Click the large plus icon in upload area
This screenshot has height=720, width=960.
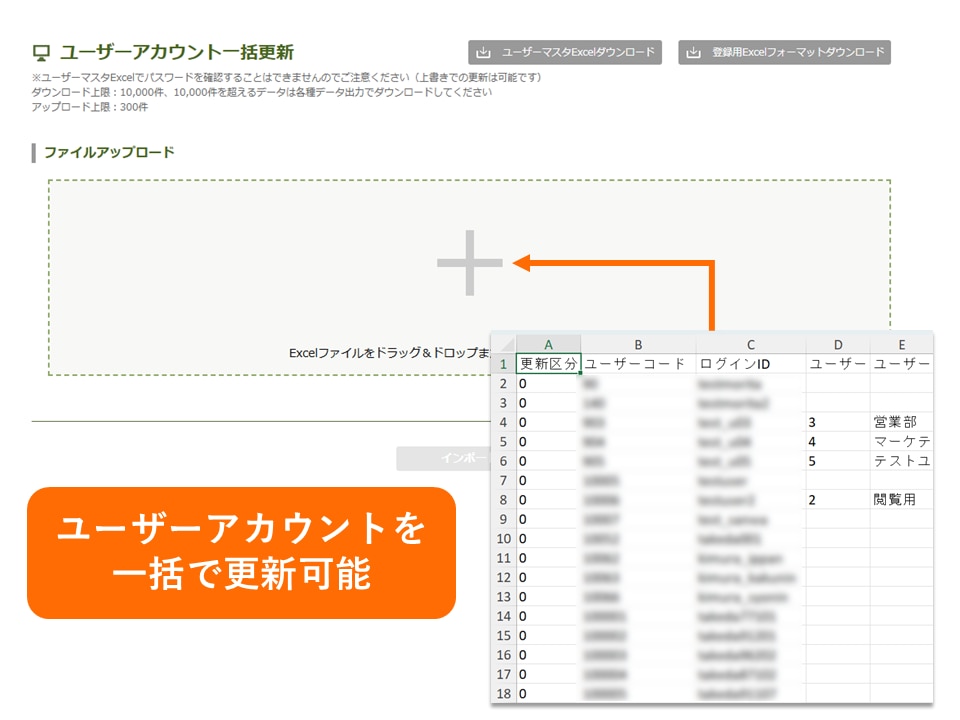469,263
